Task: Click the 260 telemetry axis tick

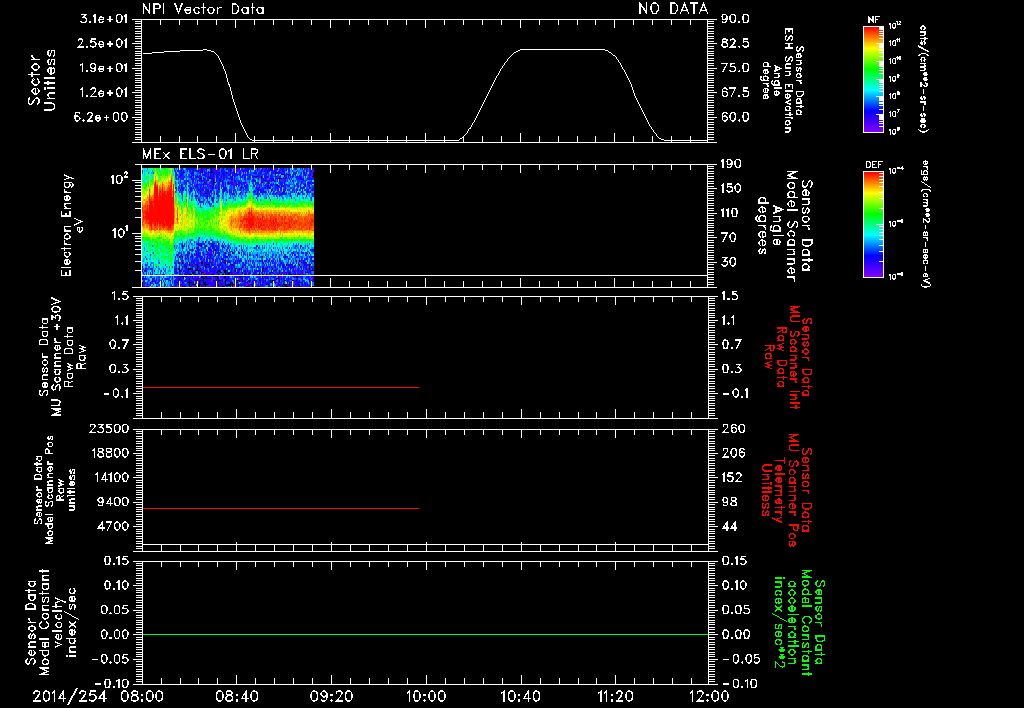Action: tap(733, 428)
